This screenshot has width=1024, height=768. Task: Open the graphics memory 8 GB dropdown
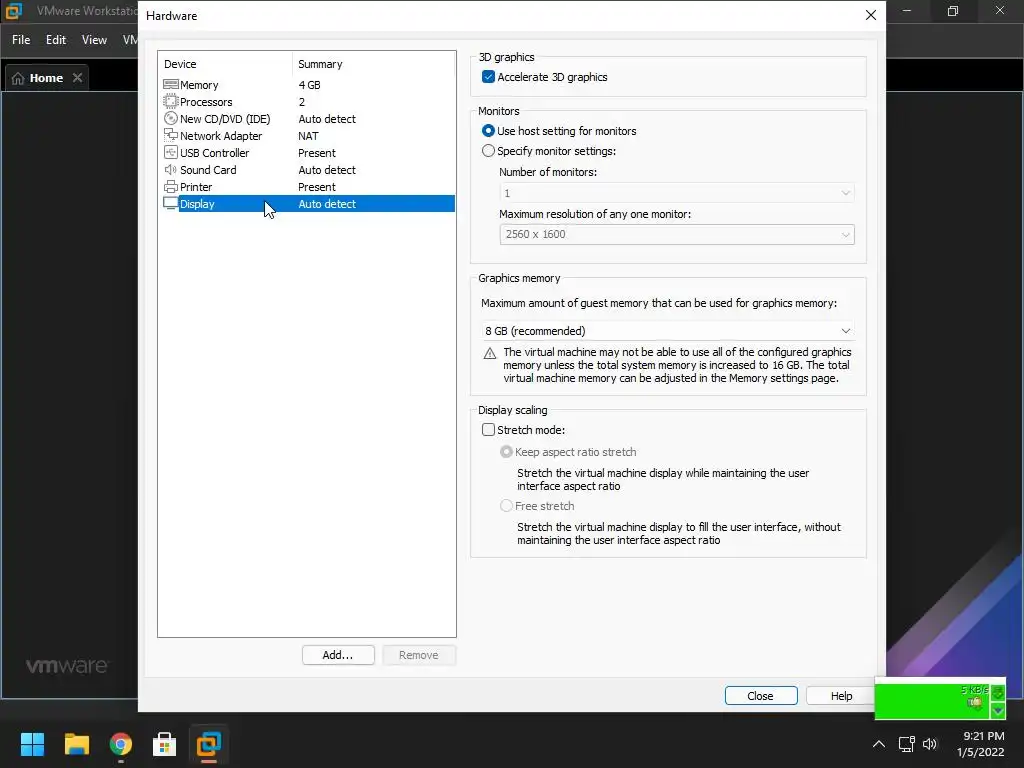point(668,331)
